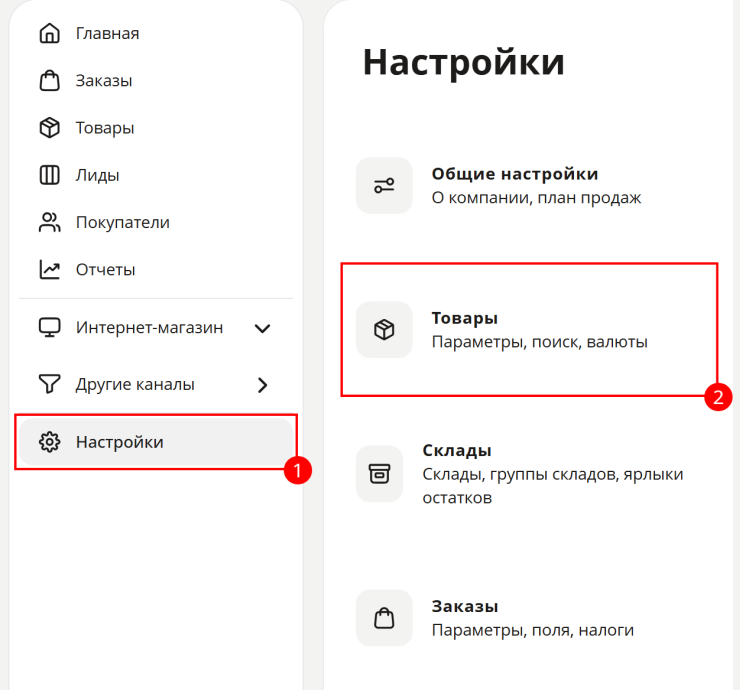740x690 pixels.
Task: Click the archive icon of Склады
Action: [379, 473]
